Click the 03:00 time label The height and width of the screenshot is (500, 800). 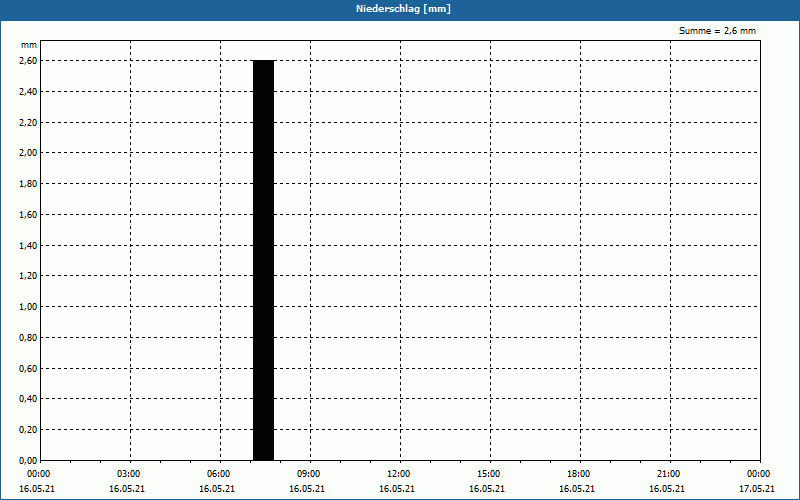(x=129, y=474)
